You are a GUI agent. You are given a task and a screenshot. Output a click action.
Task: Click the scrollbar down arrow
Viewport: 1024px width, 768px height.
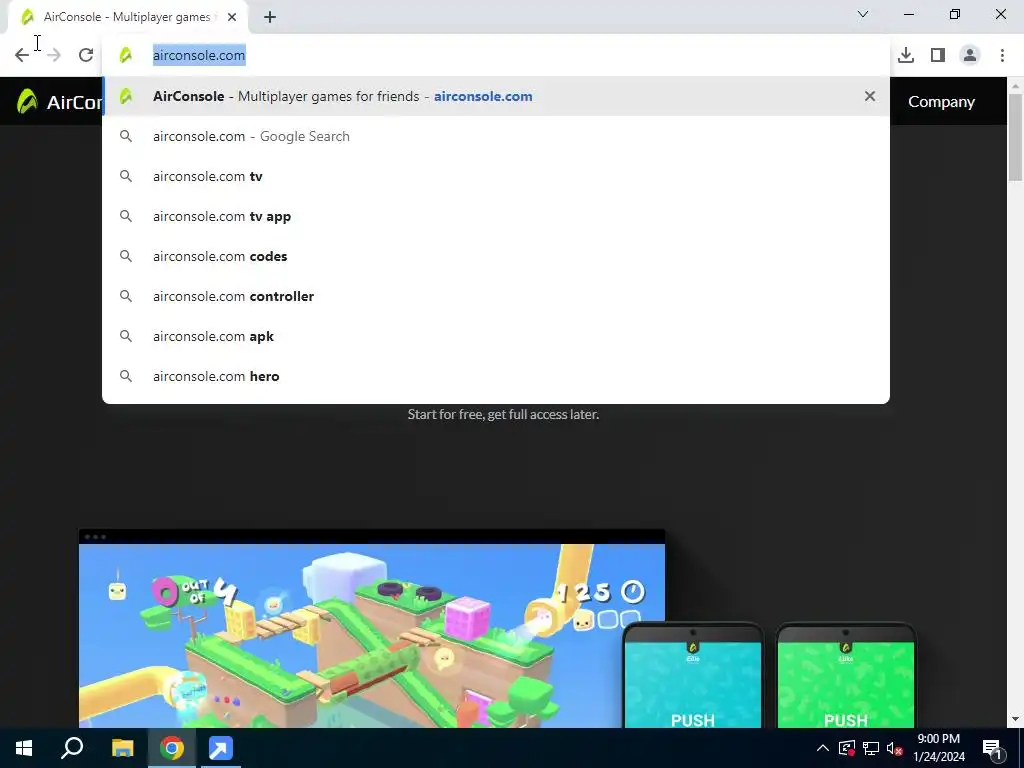coord(1016,720)
